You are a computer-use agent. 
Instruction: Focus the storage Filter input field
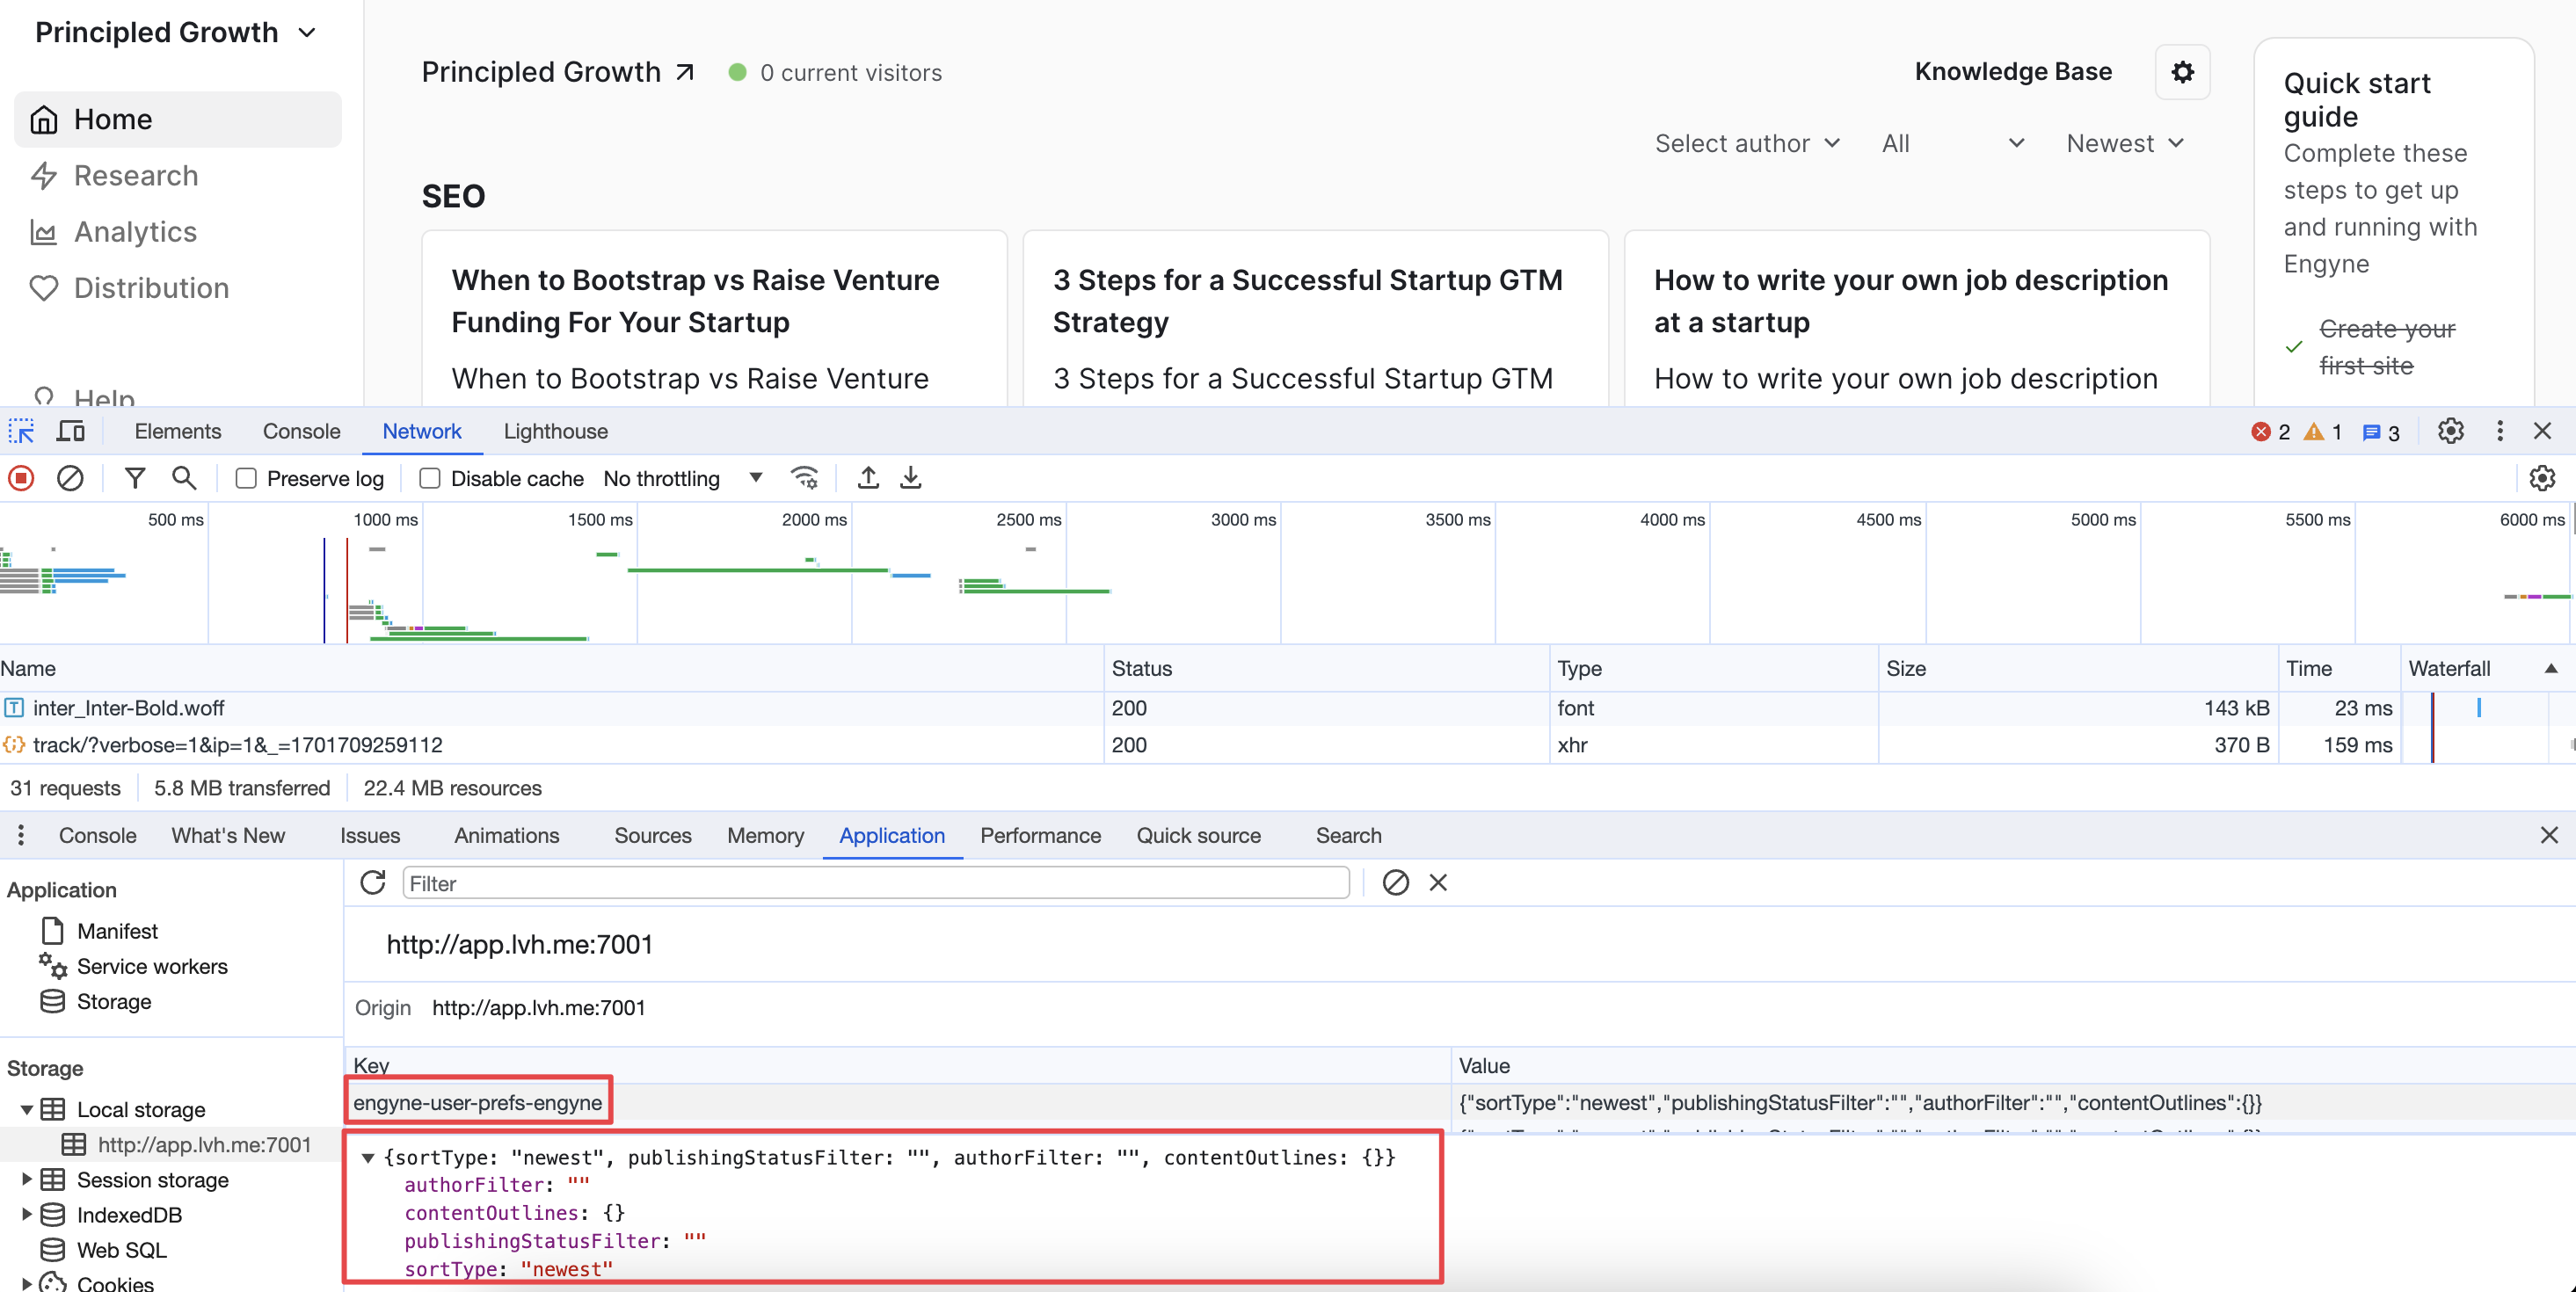[x=875, y=882]
